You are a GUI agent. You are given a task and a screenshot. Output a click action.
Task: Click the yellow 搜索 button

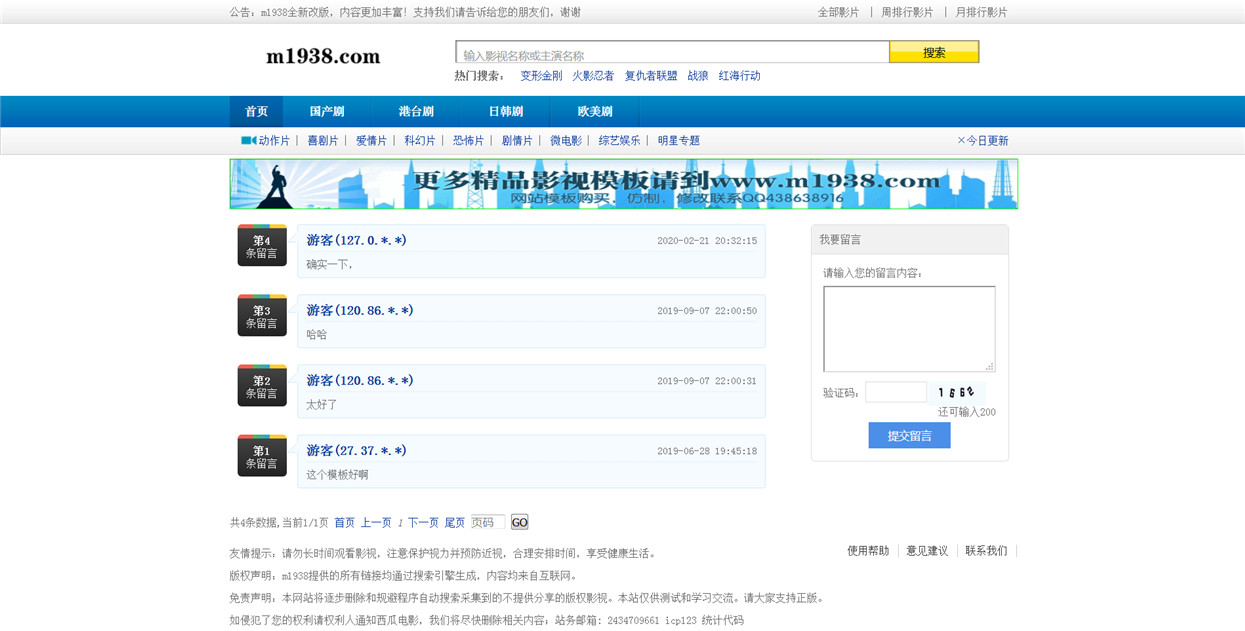[x=934, y=52]
